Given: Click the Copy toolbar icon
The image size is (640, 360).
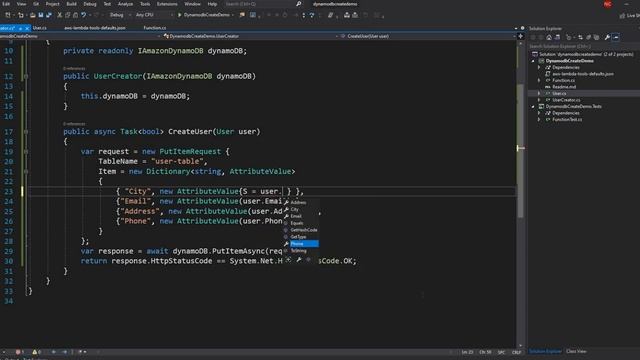Looking at the screenshot, I should [x=67, y=15].
